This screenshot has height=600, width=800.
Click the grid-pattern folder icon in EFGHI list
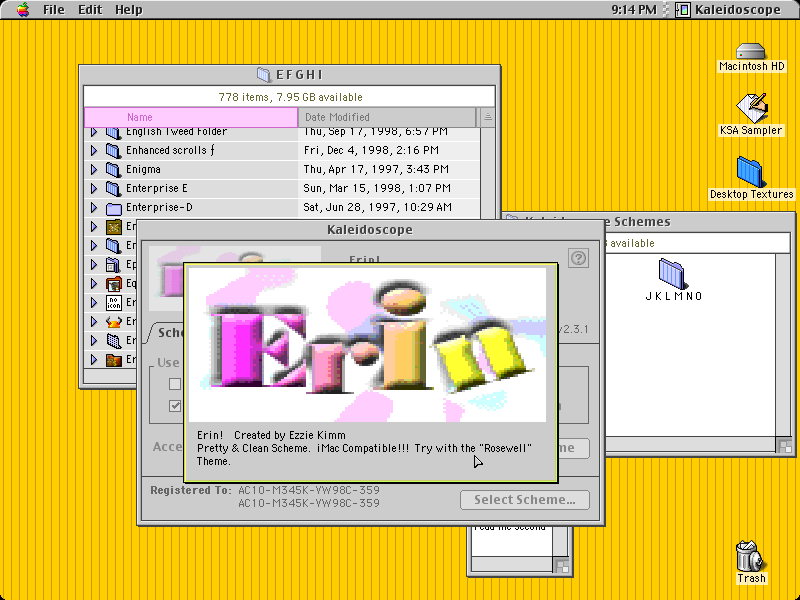pos(113,340)
